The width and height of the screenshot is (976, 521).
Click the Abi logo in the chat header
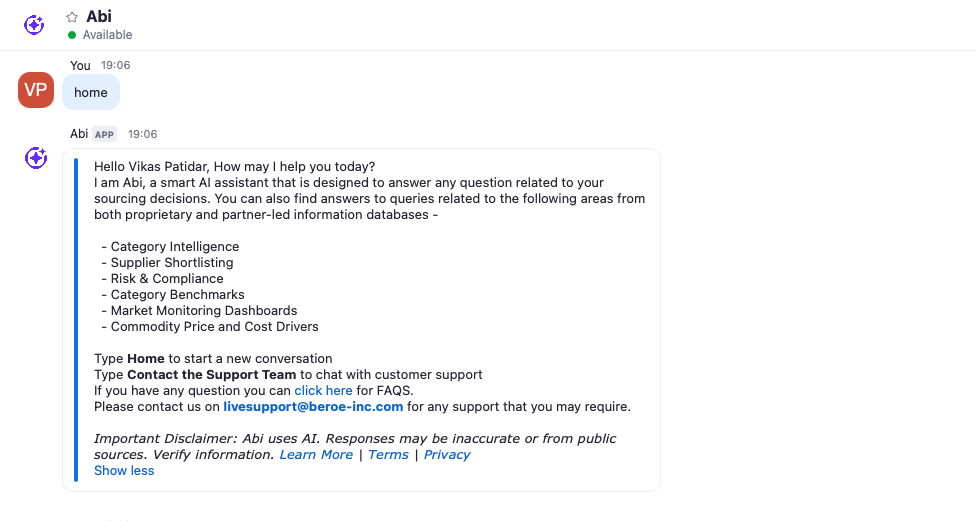pyautogui.click(x=34, y=25)
